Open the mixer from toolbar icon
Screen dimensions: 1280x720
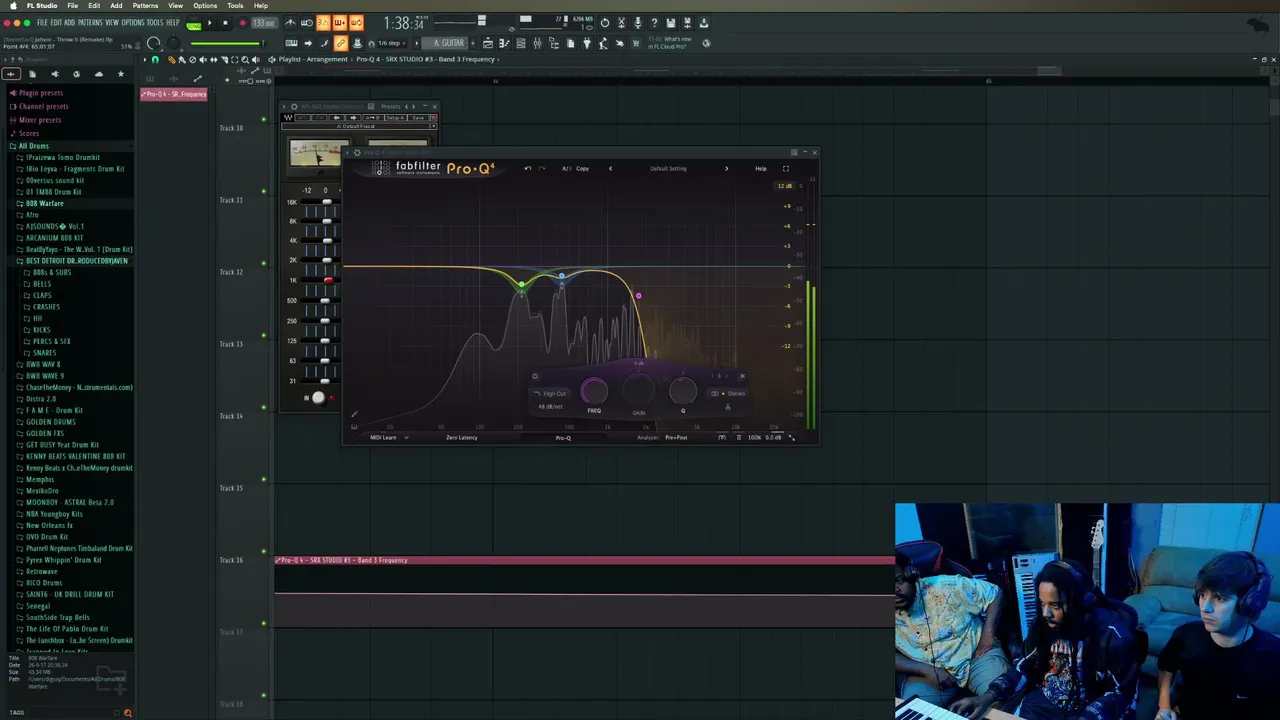coord(537,43)
